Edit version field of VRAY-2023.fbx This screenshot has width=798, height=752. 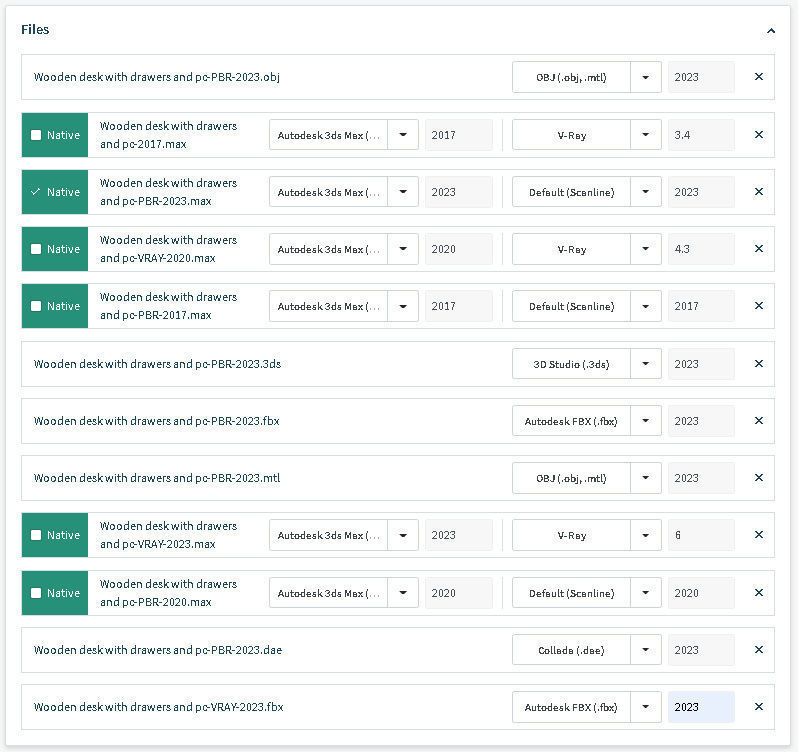(700, 707)
